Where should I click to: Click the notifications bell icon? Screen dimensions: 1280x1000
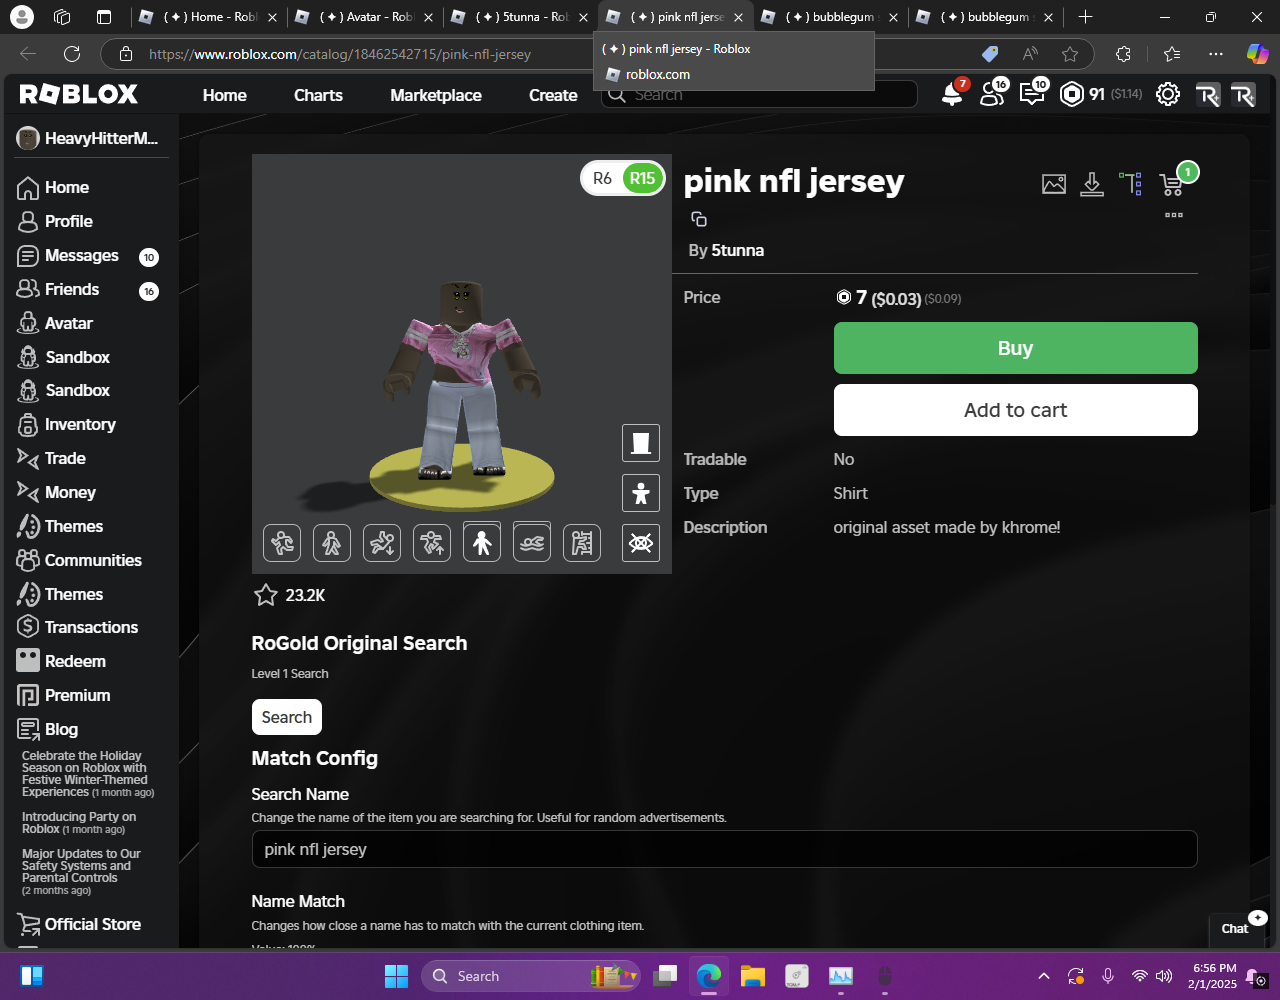point(952,94)
